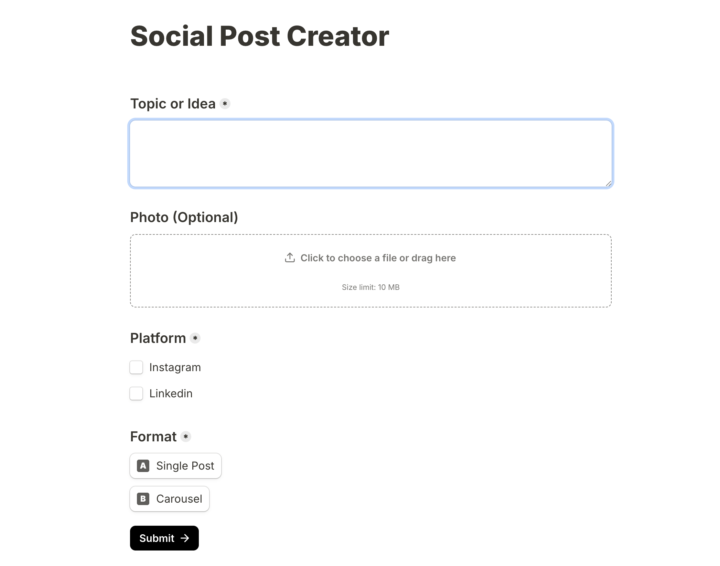Click required asterisk next to Platform label
Image resolution: width=720 pixels, height=566 pixels.
coord(195,338)
